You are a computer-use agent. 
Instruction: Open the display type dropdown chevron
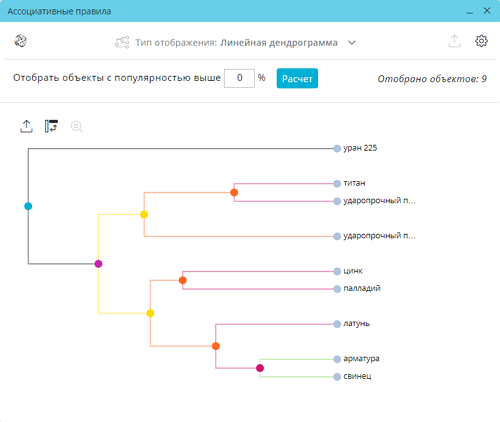click(352, 43)
